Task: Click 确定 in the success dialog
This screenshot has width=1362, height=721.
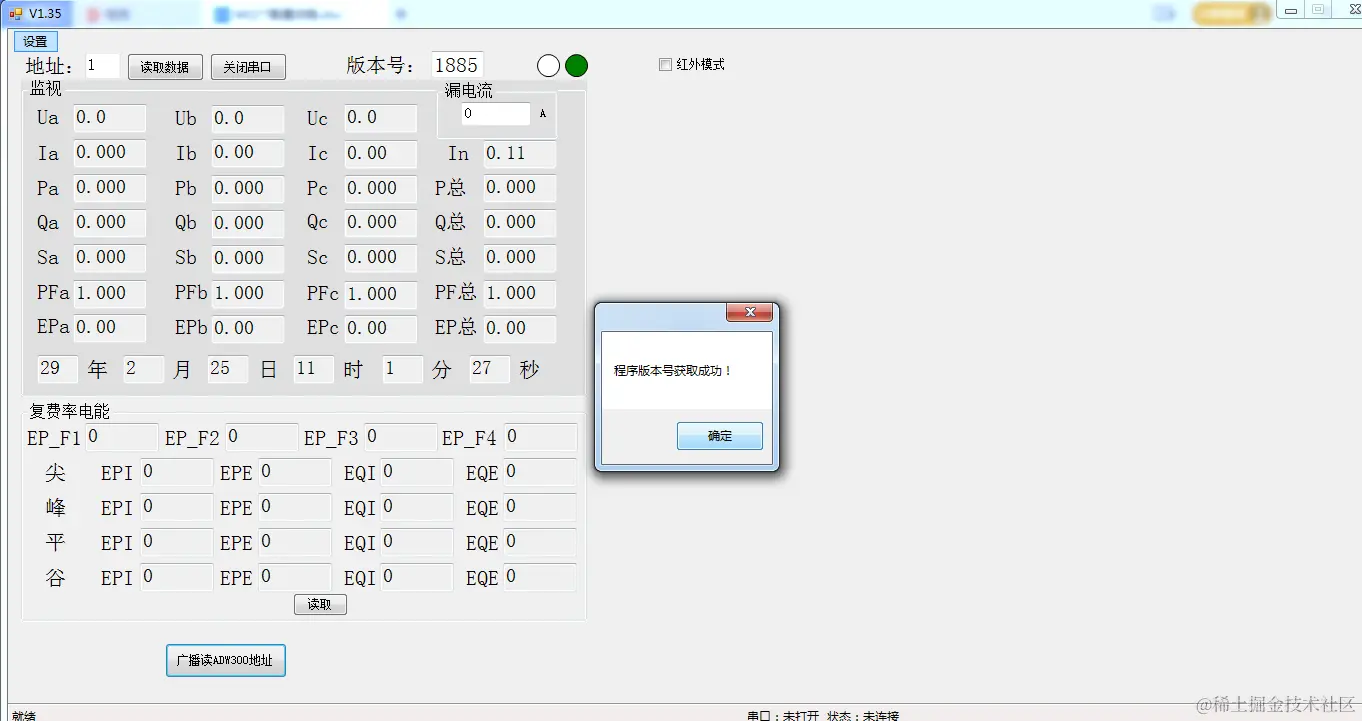Action: click(x=720, y=436)
